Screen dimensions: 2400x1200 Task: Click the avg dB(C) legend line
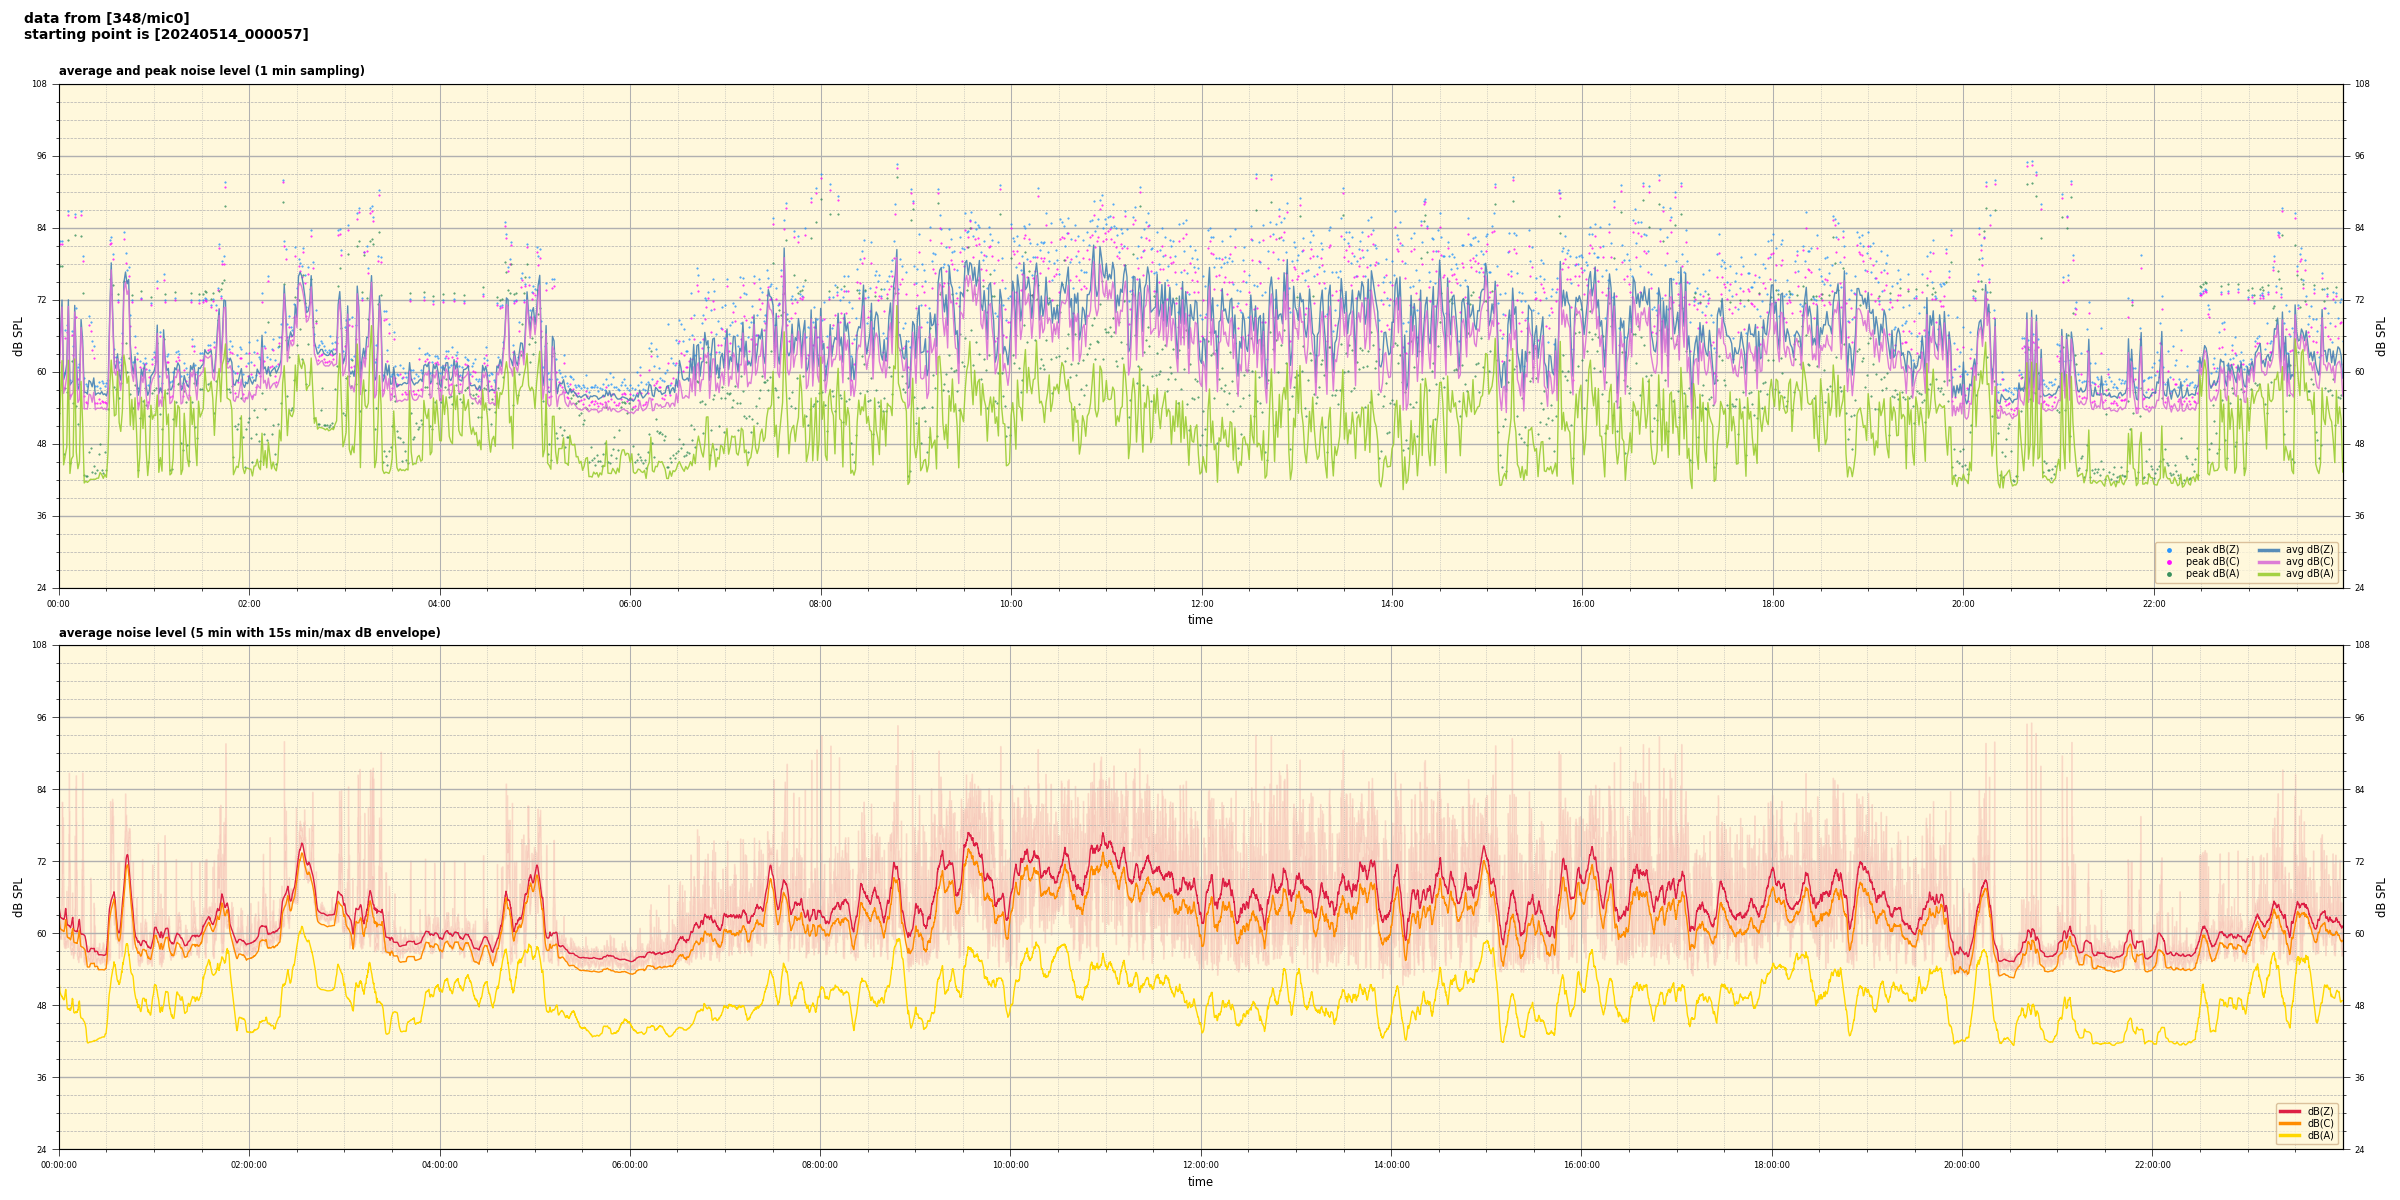pyautogui.click(x=2269, y=562)
